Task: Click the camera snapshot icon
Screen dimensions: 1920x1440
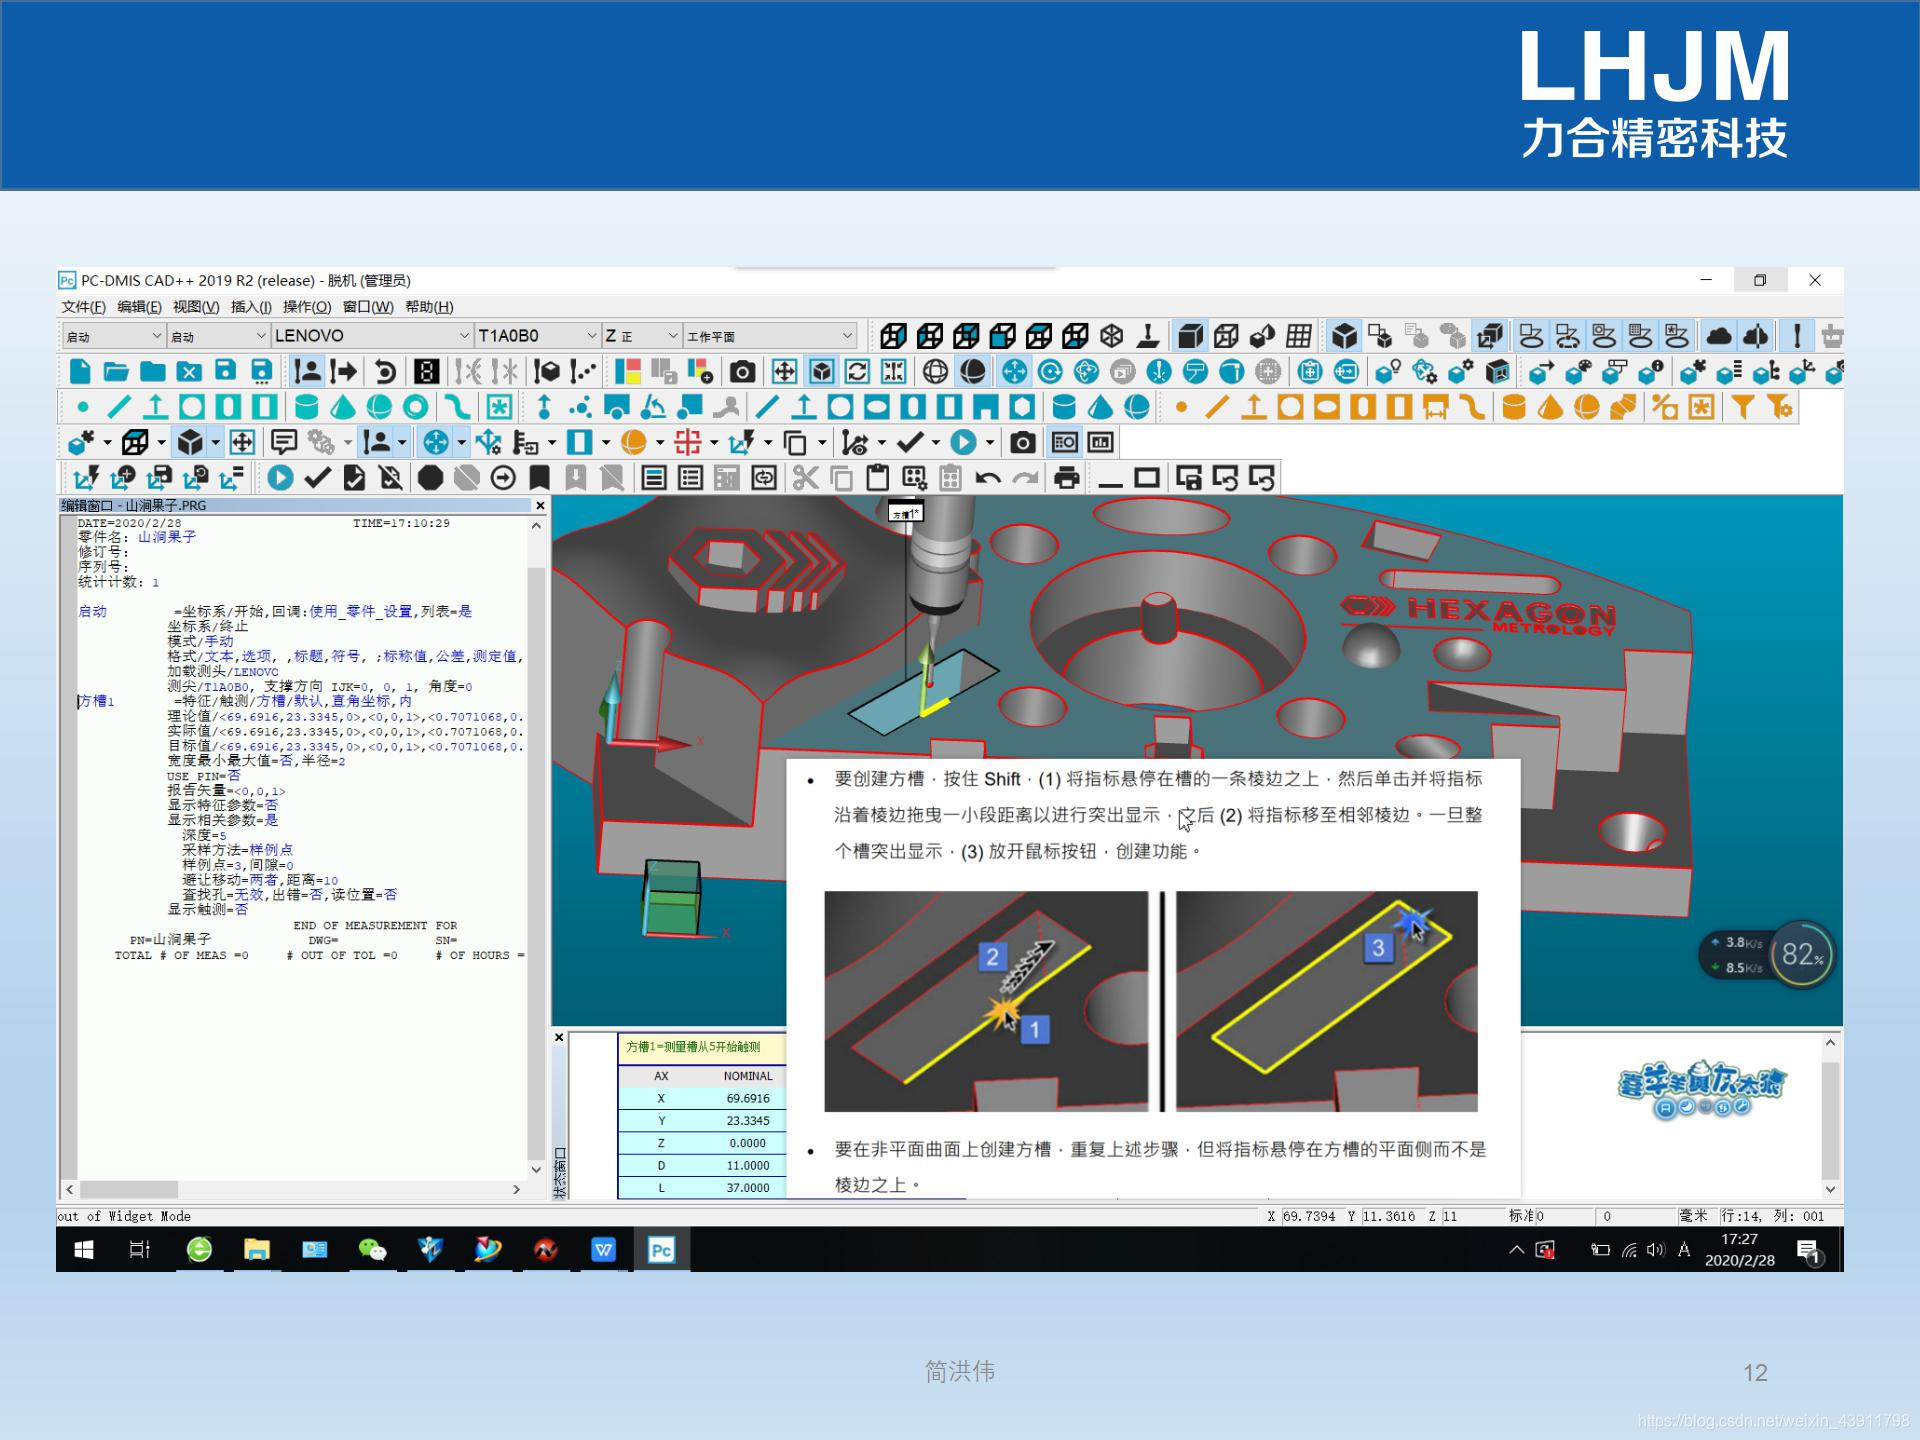Action: point(741,372)
